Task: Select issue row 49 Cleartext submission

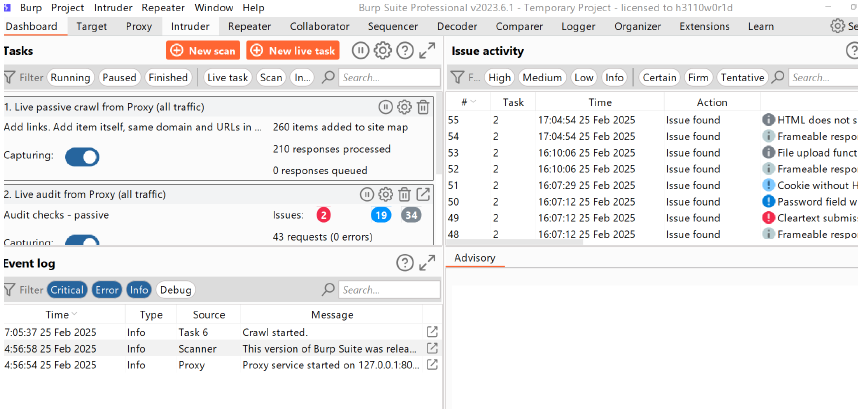Action: click(x=654, y=218)
